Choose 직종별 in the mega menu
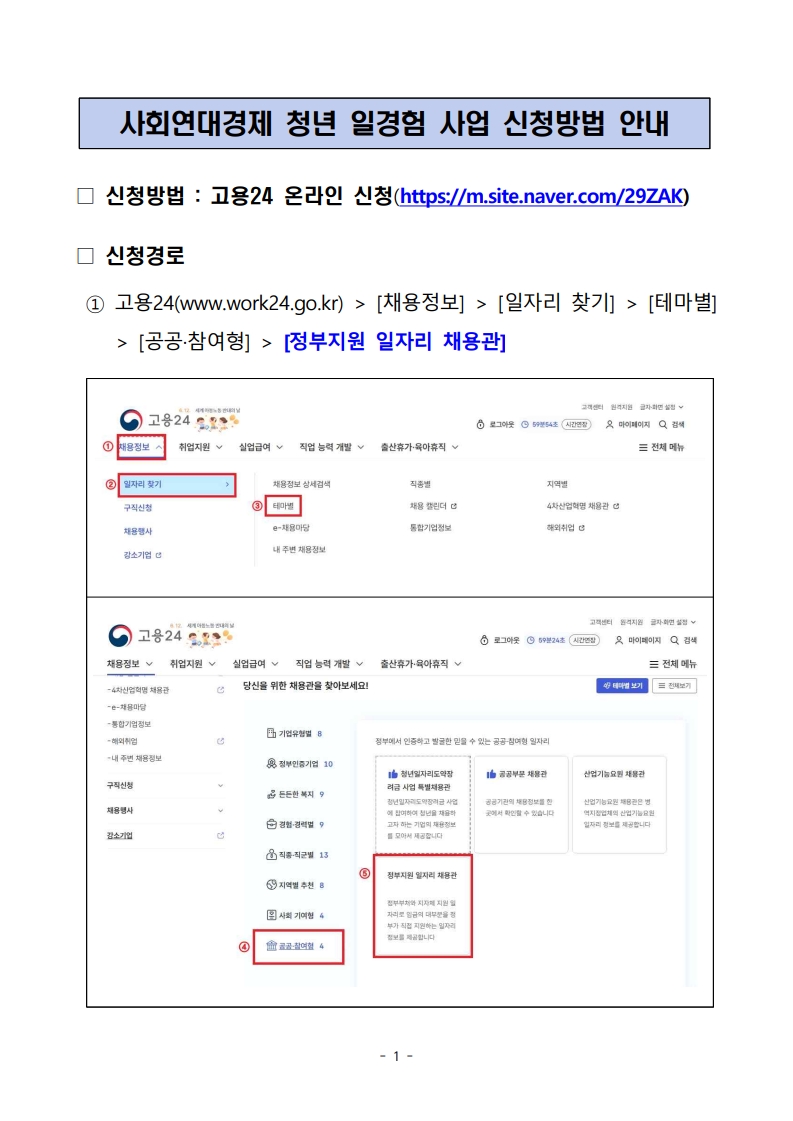Screen dimensions: 793x1121 [420, 485]
